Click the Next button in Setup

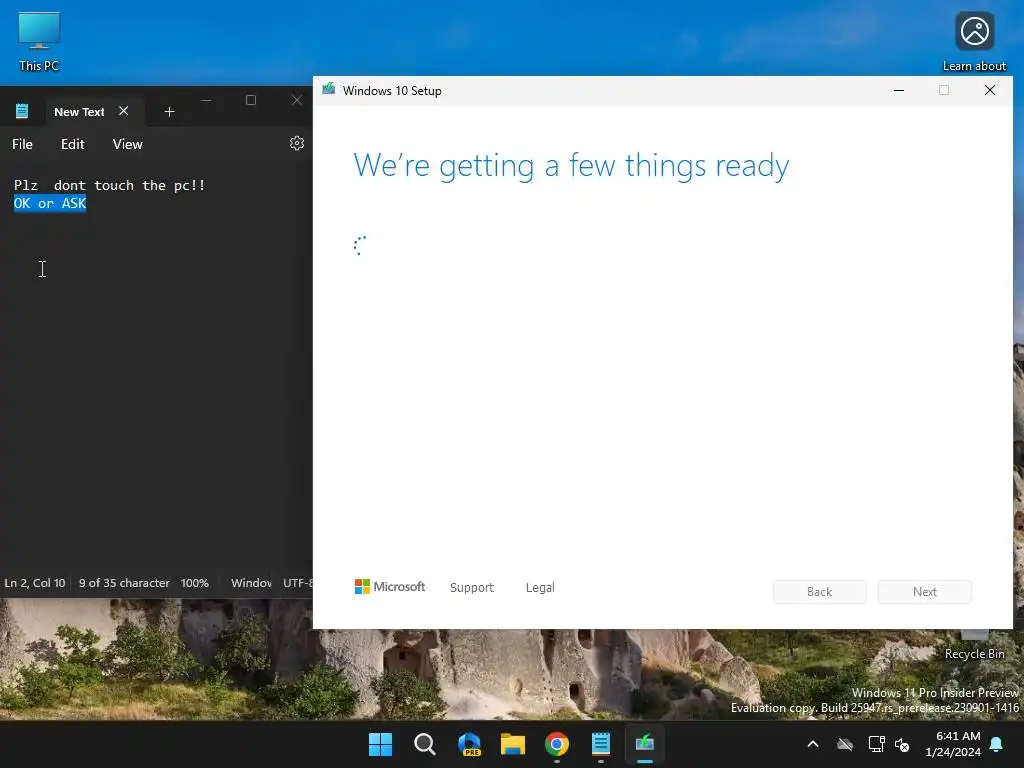pyautogui.click(x=925, y=592)
